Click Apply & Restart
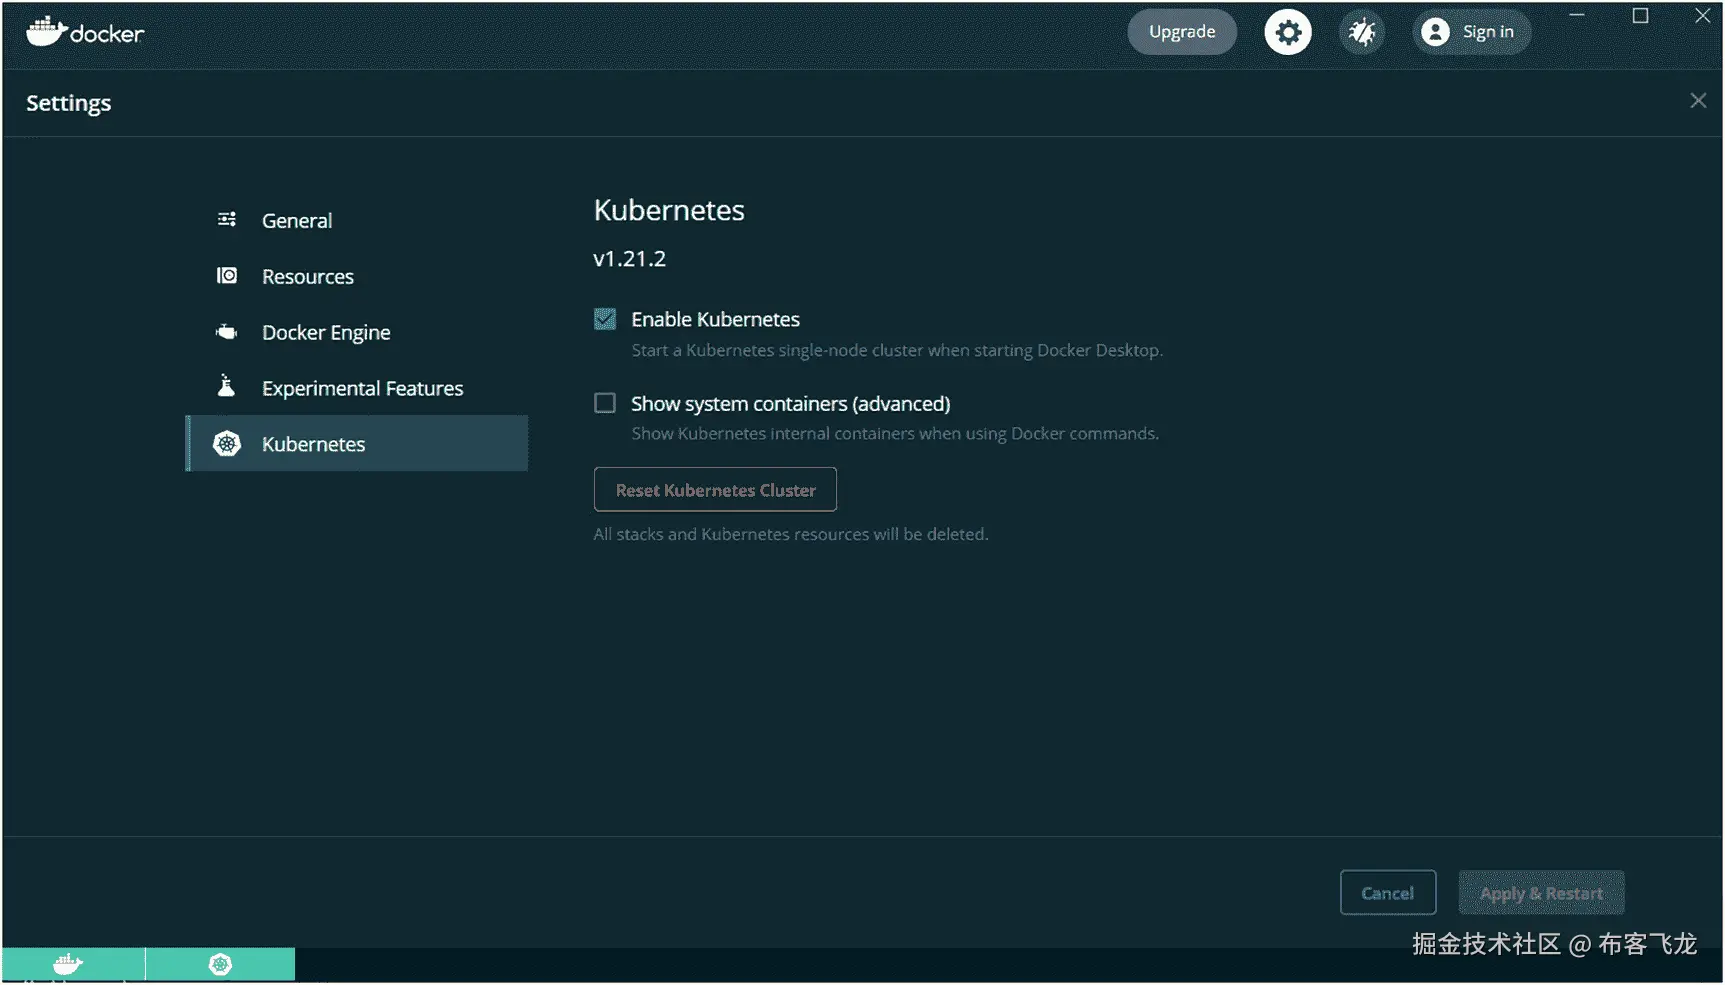The width and height of the screenshot is (1725, 985). [1541, 893]
